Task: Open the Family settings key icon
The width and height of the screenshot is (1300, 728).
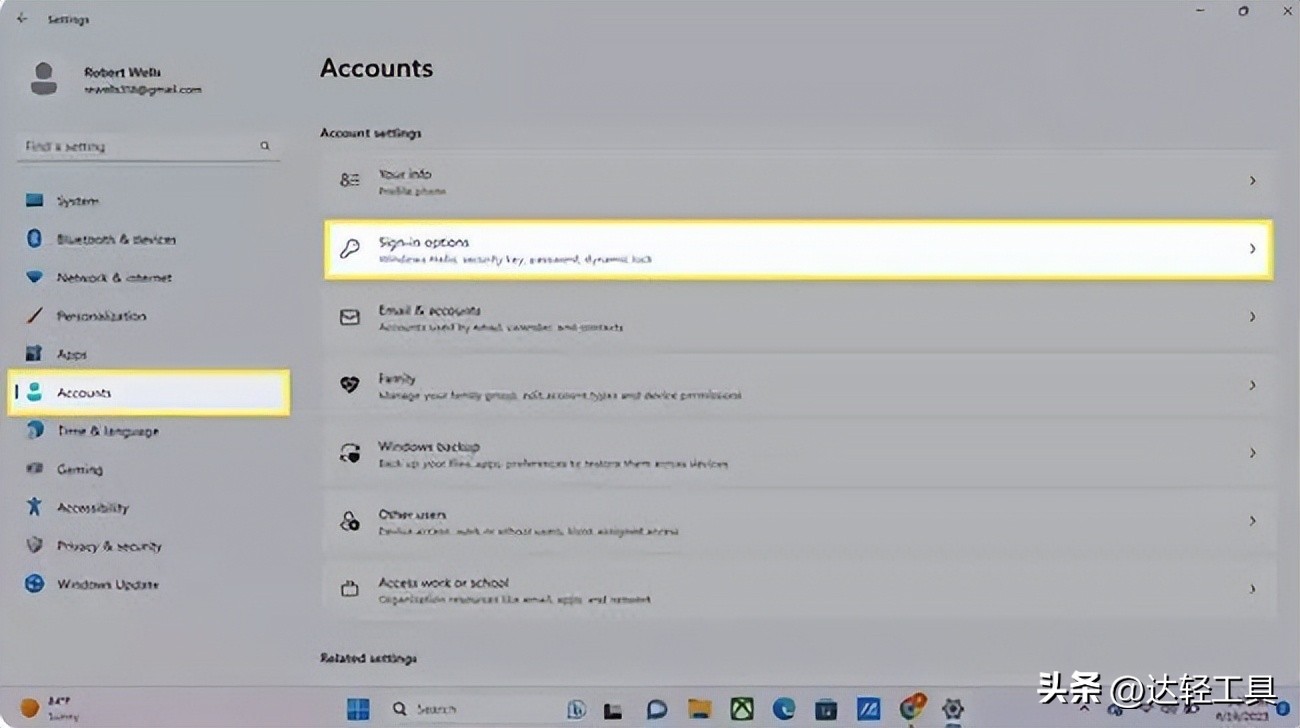Action: (349, 385)
